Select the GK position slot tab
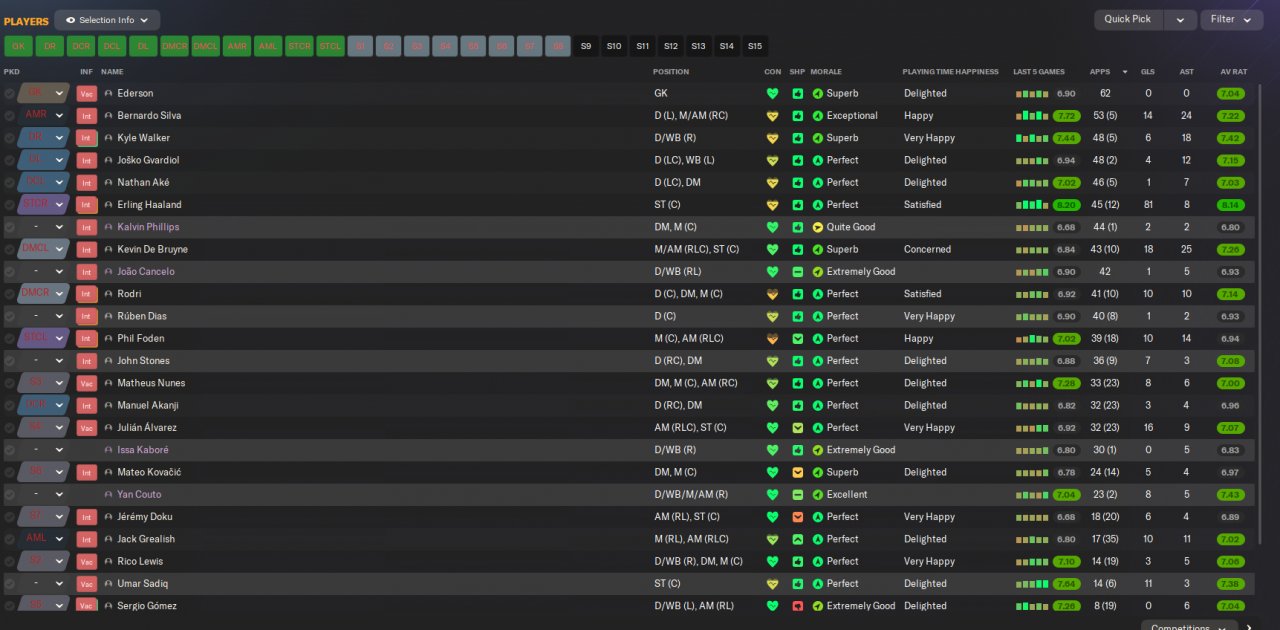 point(18,46)
